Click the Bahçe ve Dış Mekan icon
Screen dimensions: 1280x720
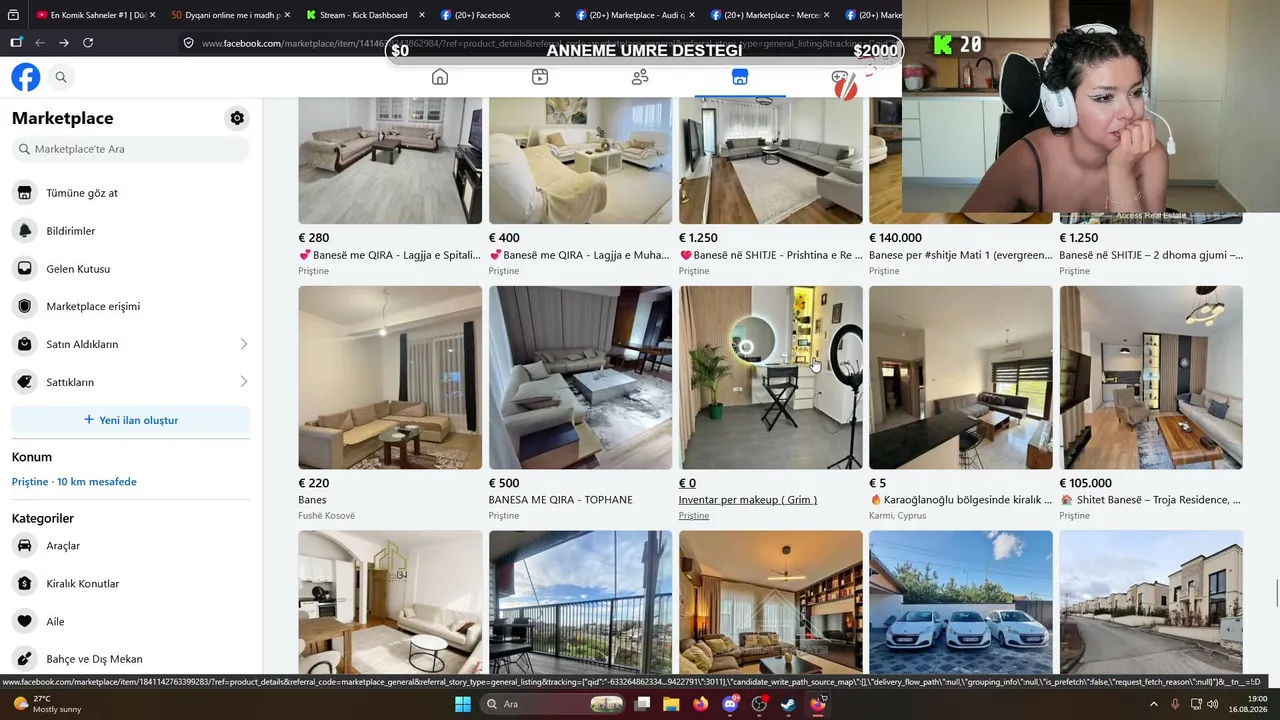click(x=25, y=659)
